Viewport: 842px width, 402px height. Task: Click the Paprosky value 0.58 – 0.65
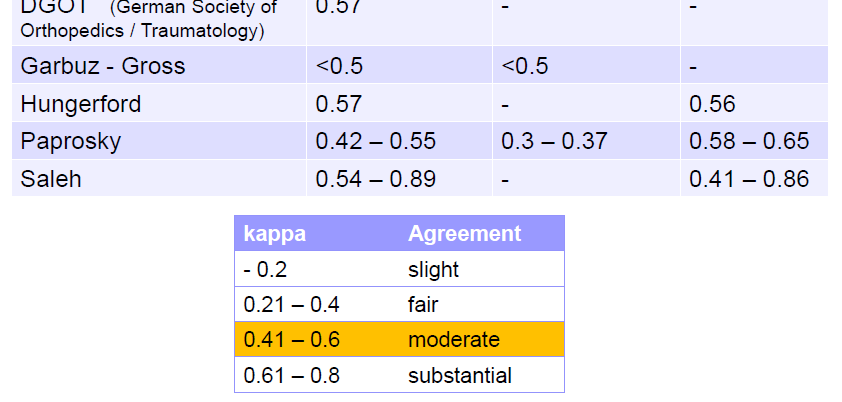pyautogui.click(x=749, y=142)
